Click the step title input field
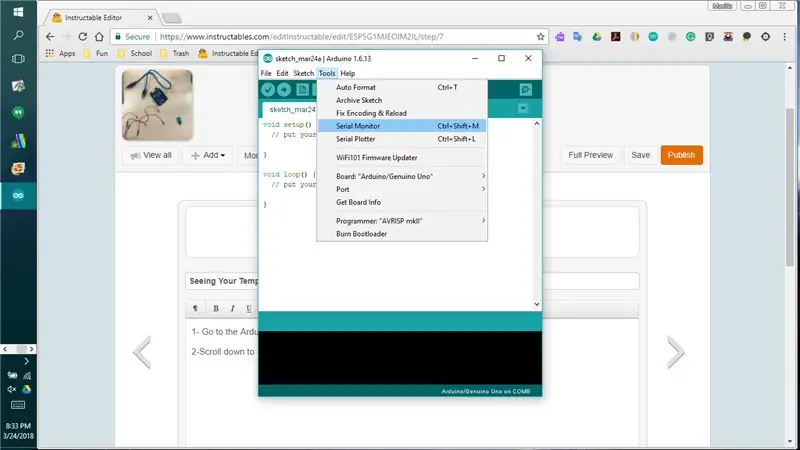 [x=412, y=281]
